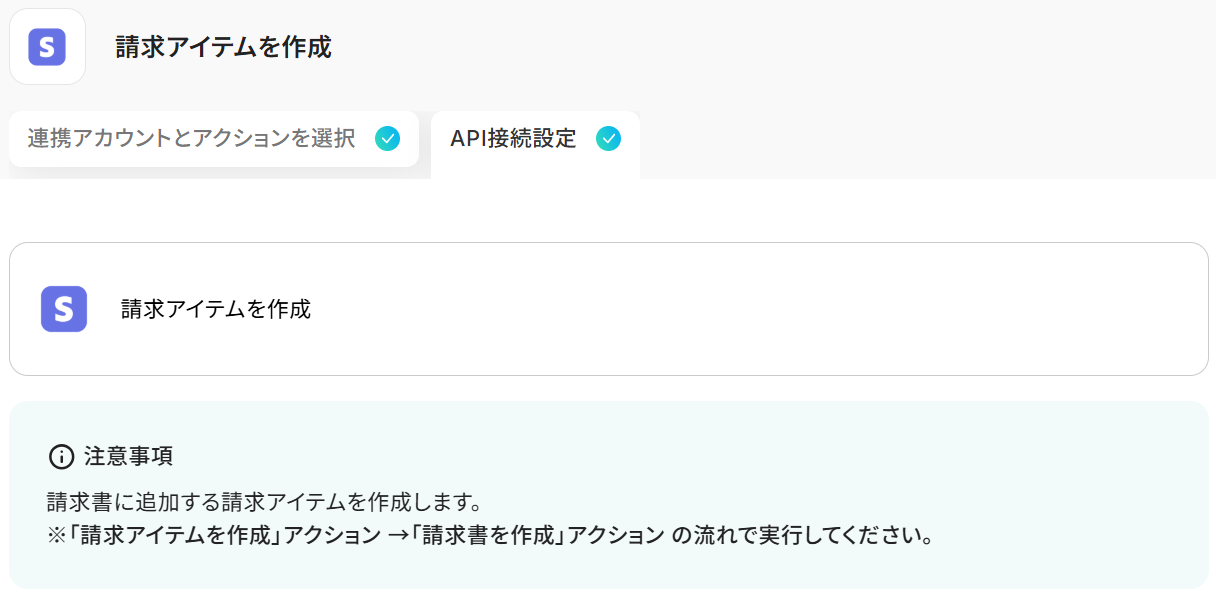Click the page title 請求アイテムを作成 in the header
This screenshot has width=1216, height=595.
[x=223, y=47]
